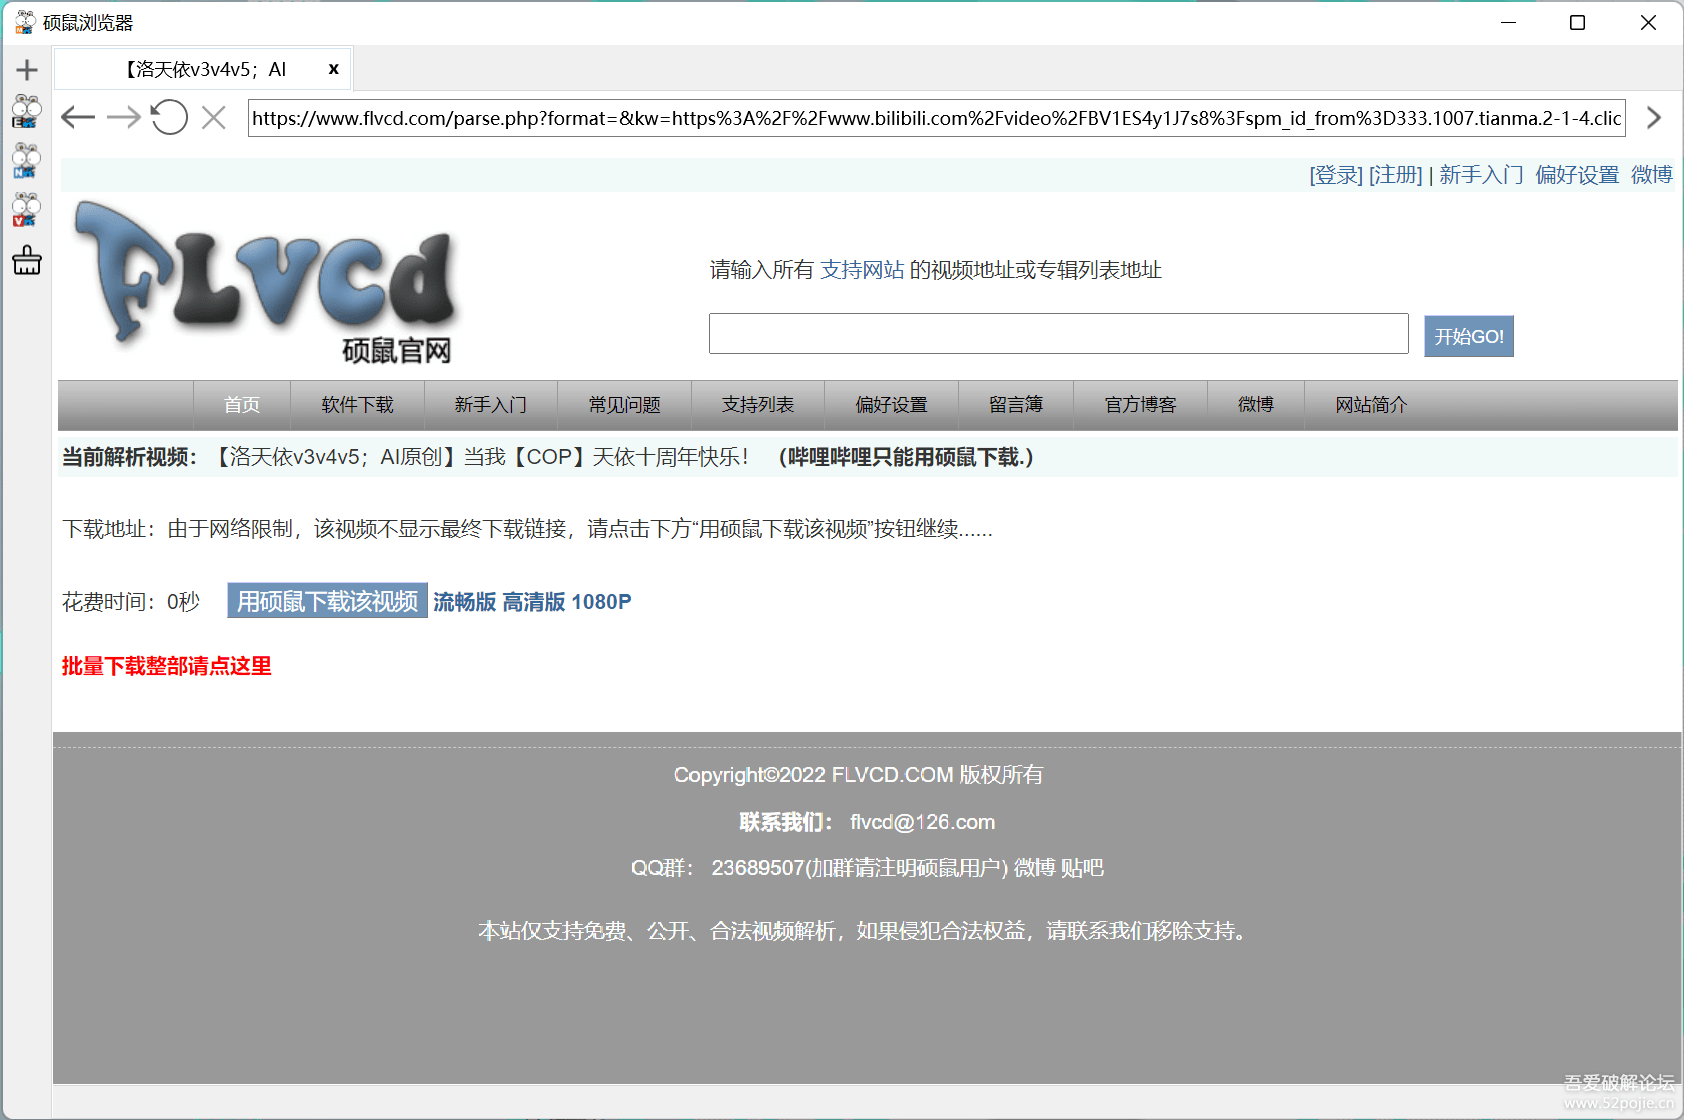Viewport: 1684px width, 1120px height.
Task: Click the 用硕鼠下载该视频 button
Action: pyautogui.click(x=327, y=601)
